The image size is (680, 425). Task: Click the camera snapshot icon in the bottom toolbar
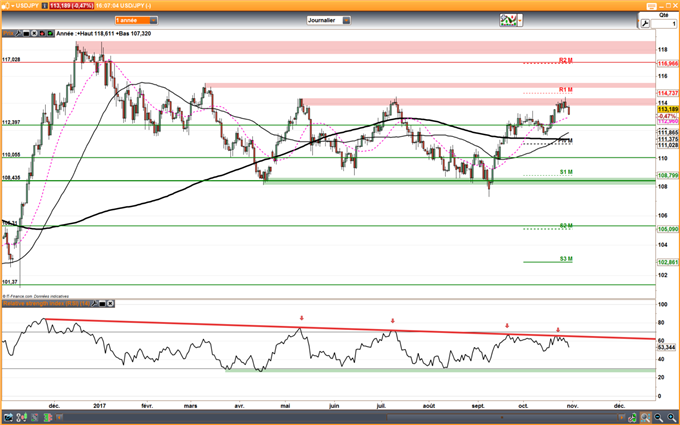coord(8,418)
